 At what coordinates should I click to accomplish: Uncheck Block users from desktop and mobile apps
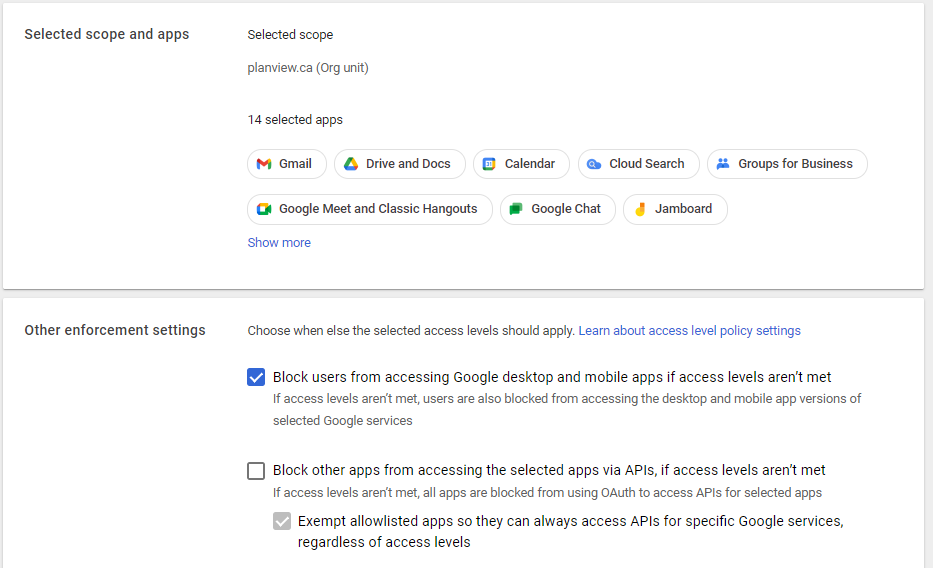click(256, 377)
